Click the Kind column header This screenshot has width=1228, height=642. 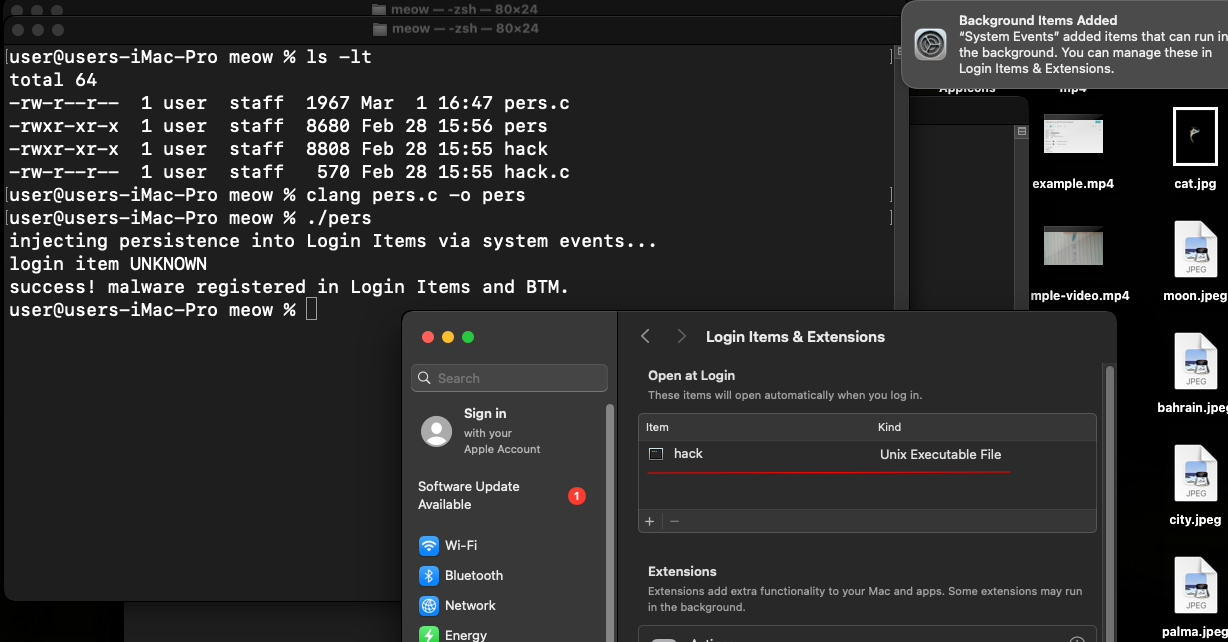[889, 427]
